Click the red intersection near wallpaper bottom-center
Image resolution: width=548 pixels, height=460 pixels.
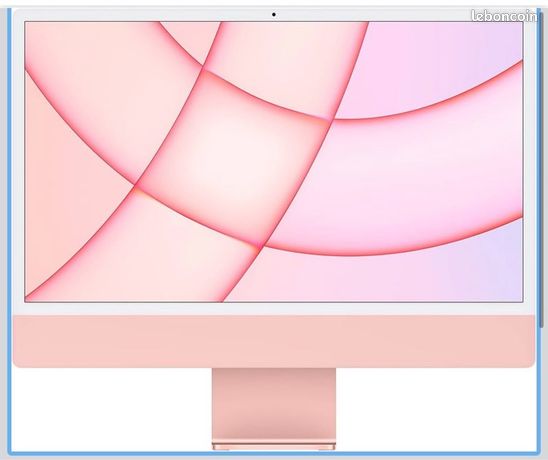(259, 247)
